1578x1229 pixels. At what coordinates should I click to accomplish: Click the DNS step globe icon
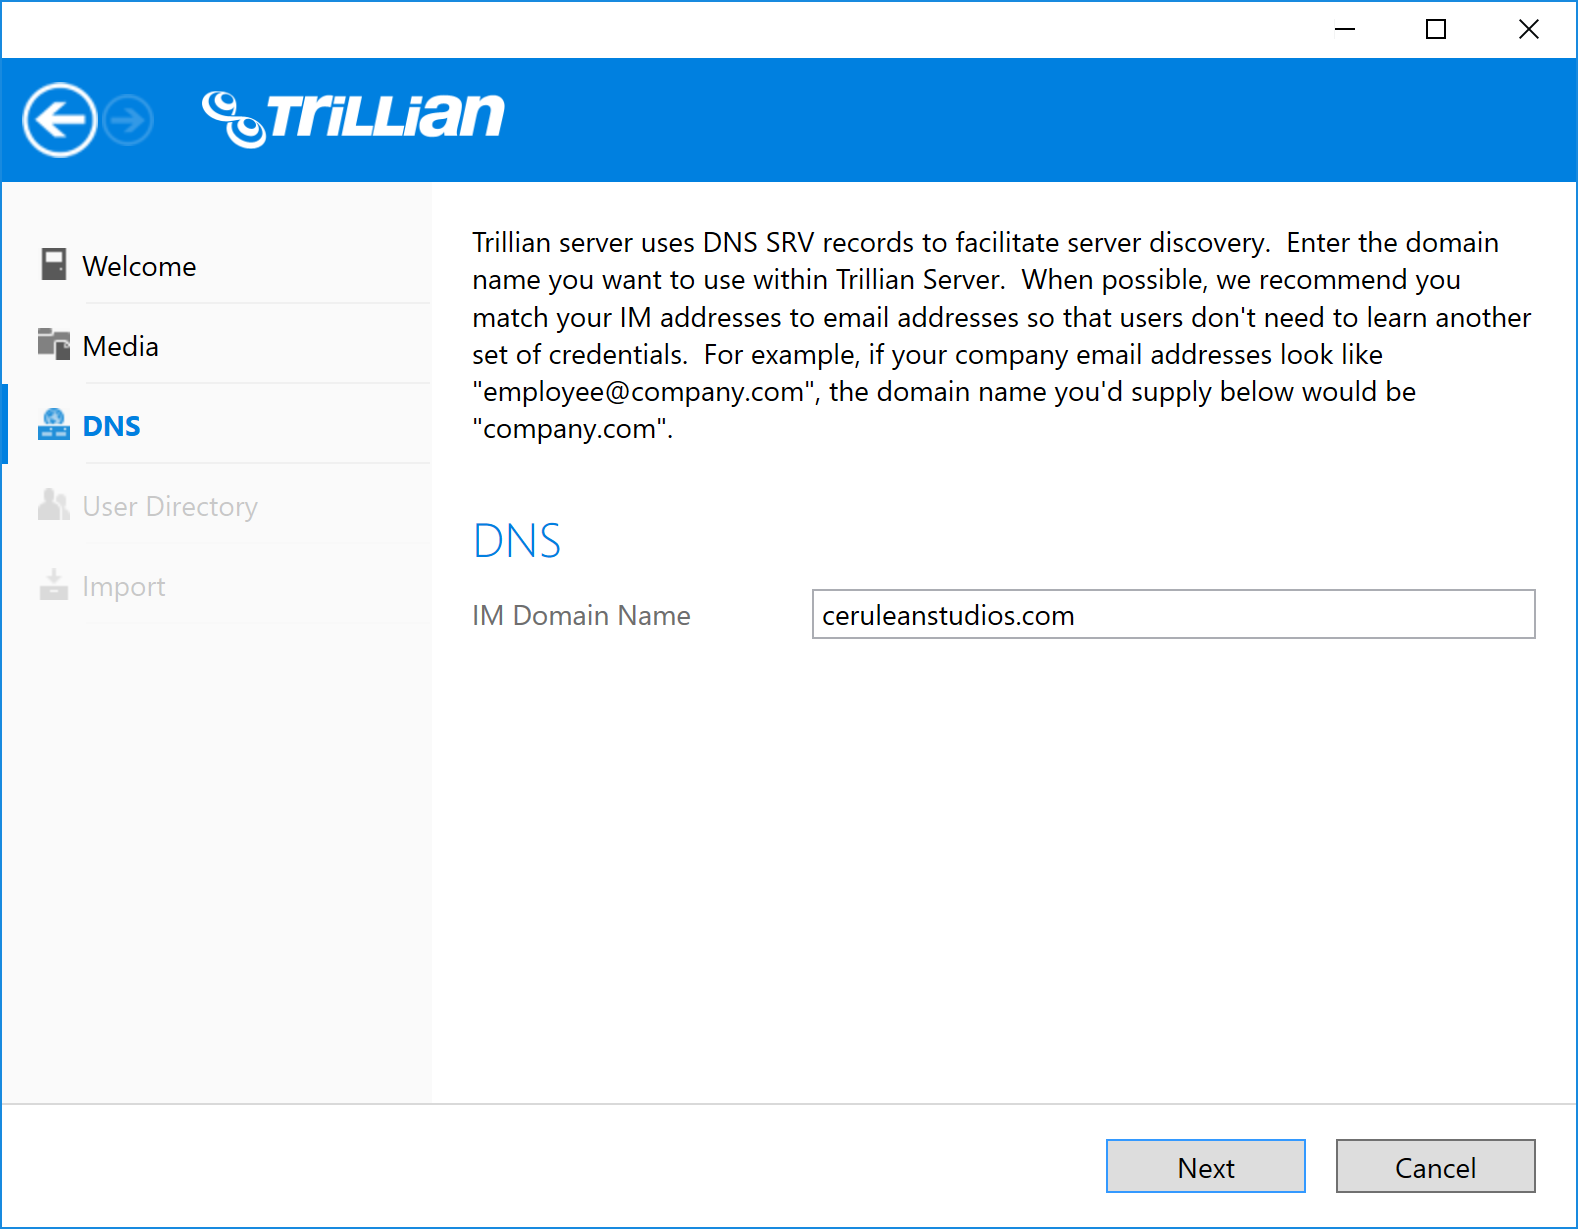[54, 424]
